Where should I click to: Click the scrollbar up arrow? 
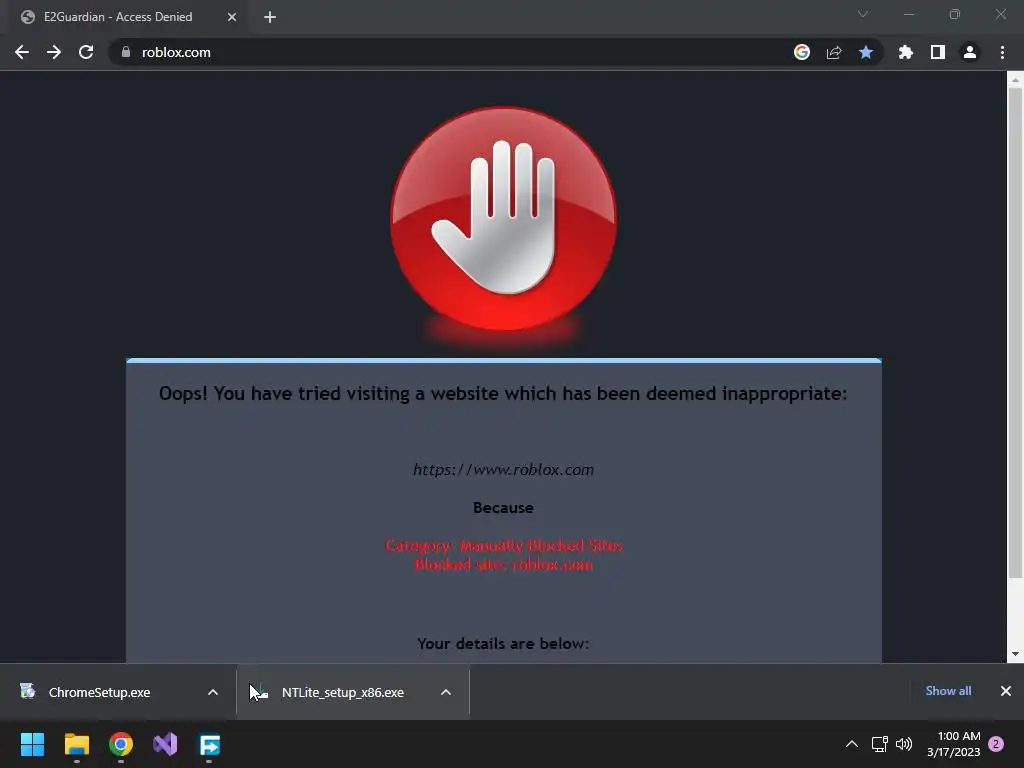coord(1015,80)
